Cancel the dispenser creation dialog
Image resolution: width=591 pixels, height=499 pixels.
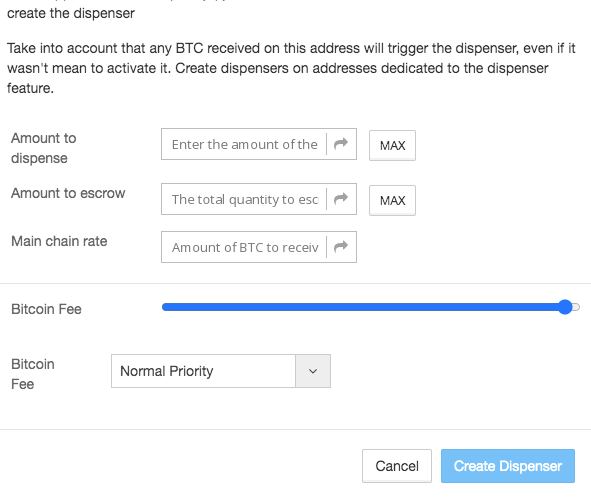397,466
